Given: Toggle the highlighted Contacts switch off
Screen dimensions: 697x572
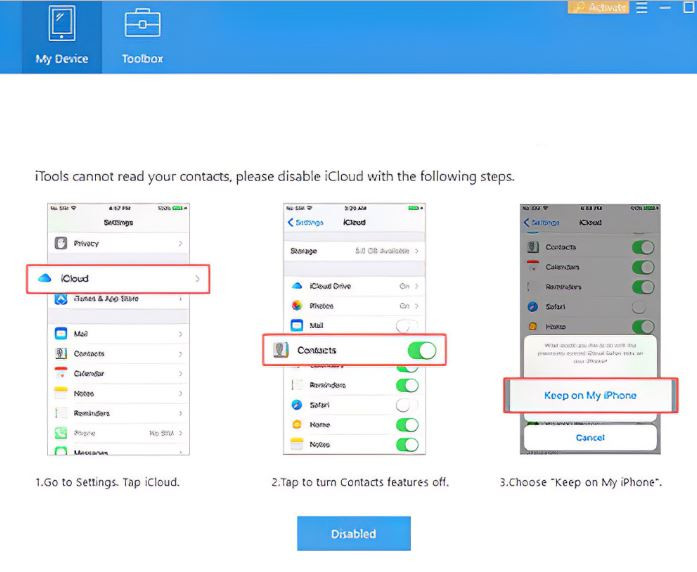Looking at the screenshot, I should coord(421,351).
